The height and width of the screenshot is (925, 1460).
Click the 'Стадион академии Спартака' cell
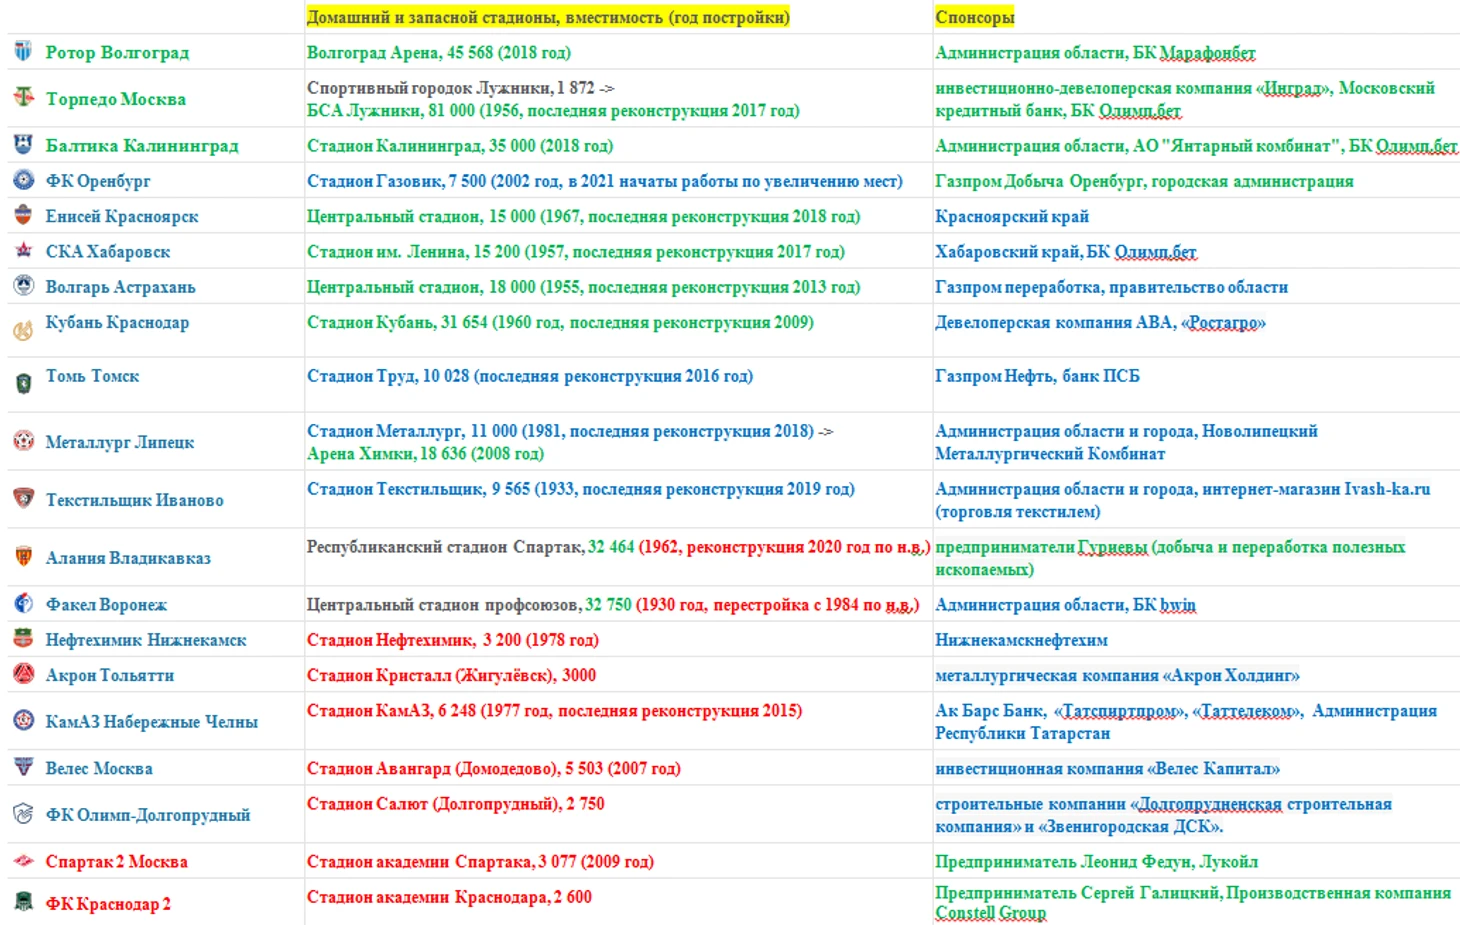(x=480, y=862)
